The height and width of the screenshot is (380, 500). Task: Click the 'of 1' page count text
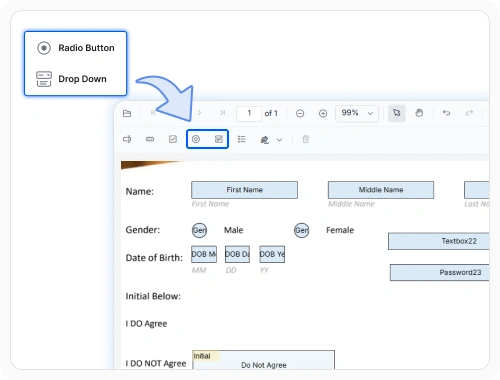coord(271,113)
